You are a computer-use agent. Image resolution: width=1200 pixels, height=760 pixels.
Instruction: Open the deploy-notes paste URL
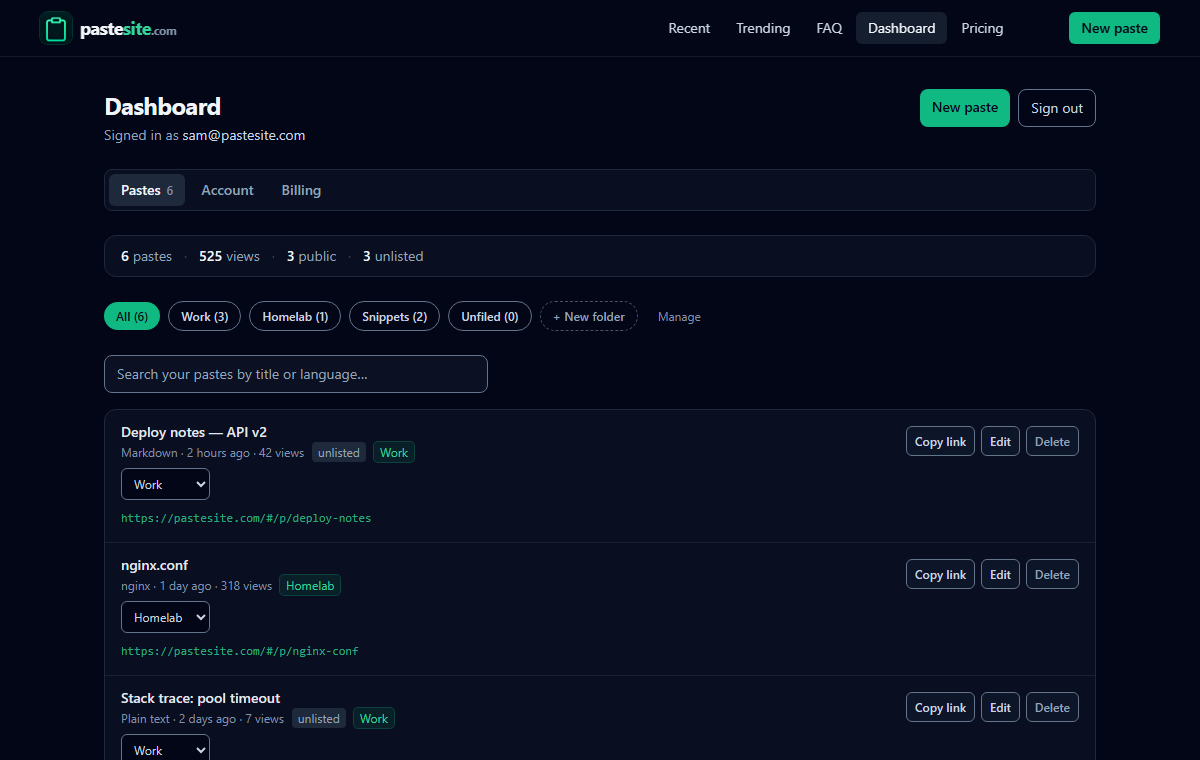[246, 518]
